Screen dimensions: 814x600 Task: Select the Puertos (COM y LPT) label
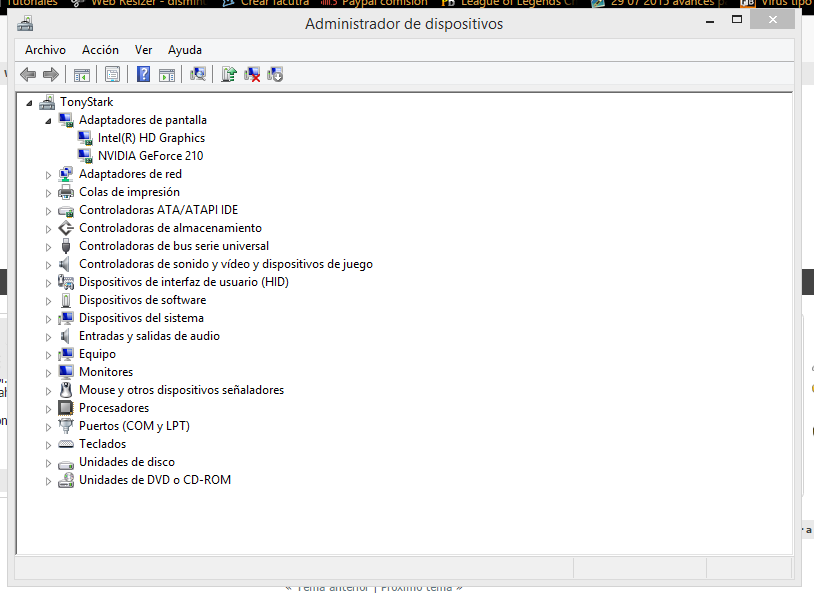coord(134,426)
